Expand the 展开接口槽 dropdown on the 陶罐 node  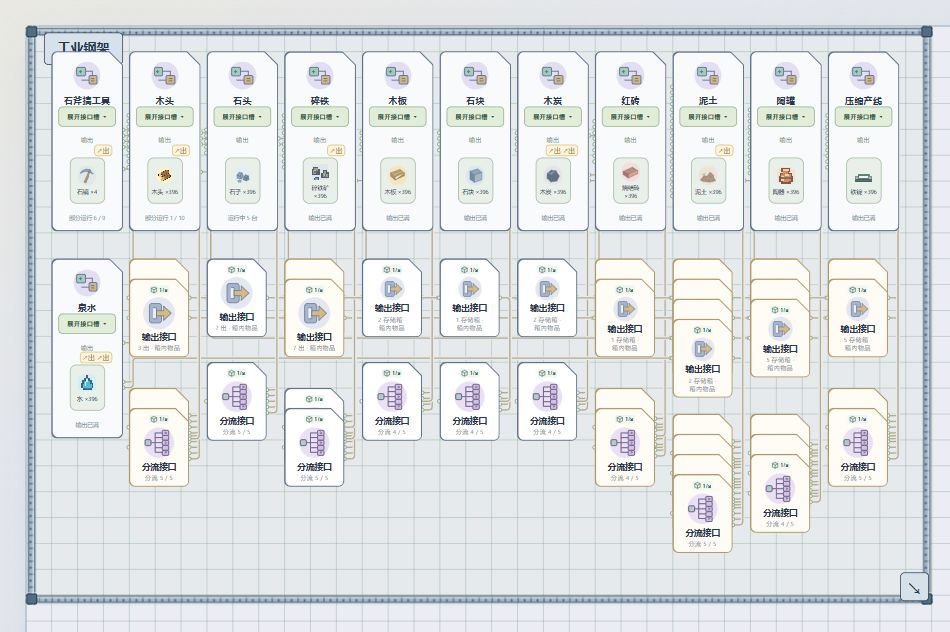click(x=785, y=117)
